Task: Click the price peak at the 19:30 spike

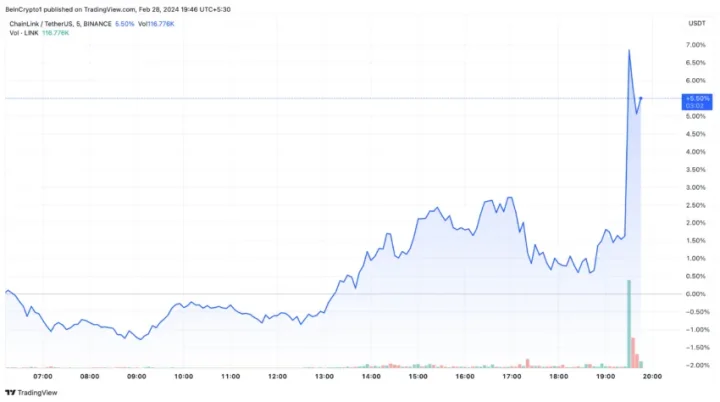Action: [x=629, y=50]
